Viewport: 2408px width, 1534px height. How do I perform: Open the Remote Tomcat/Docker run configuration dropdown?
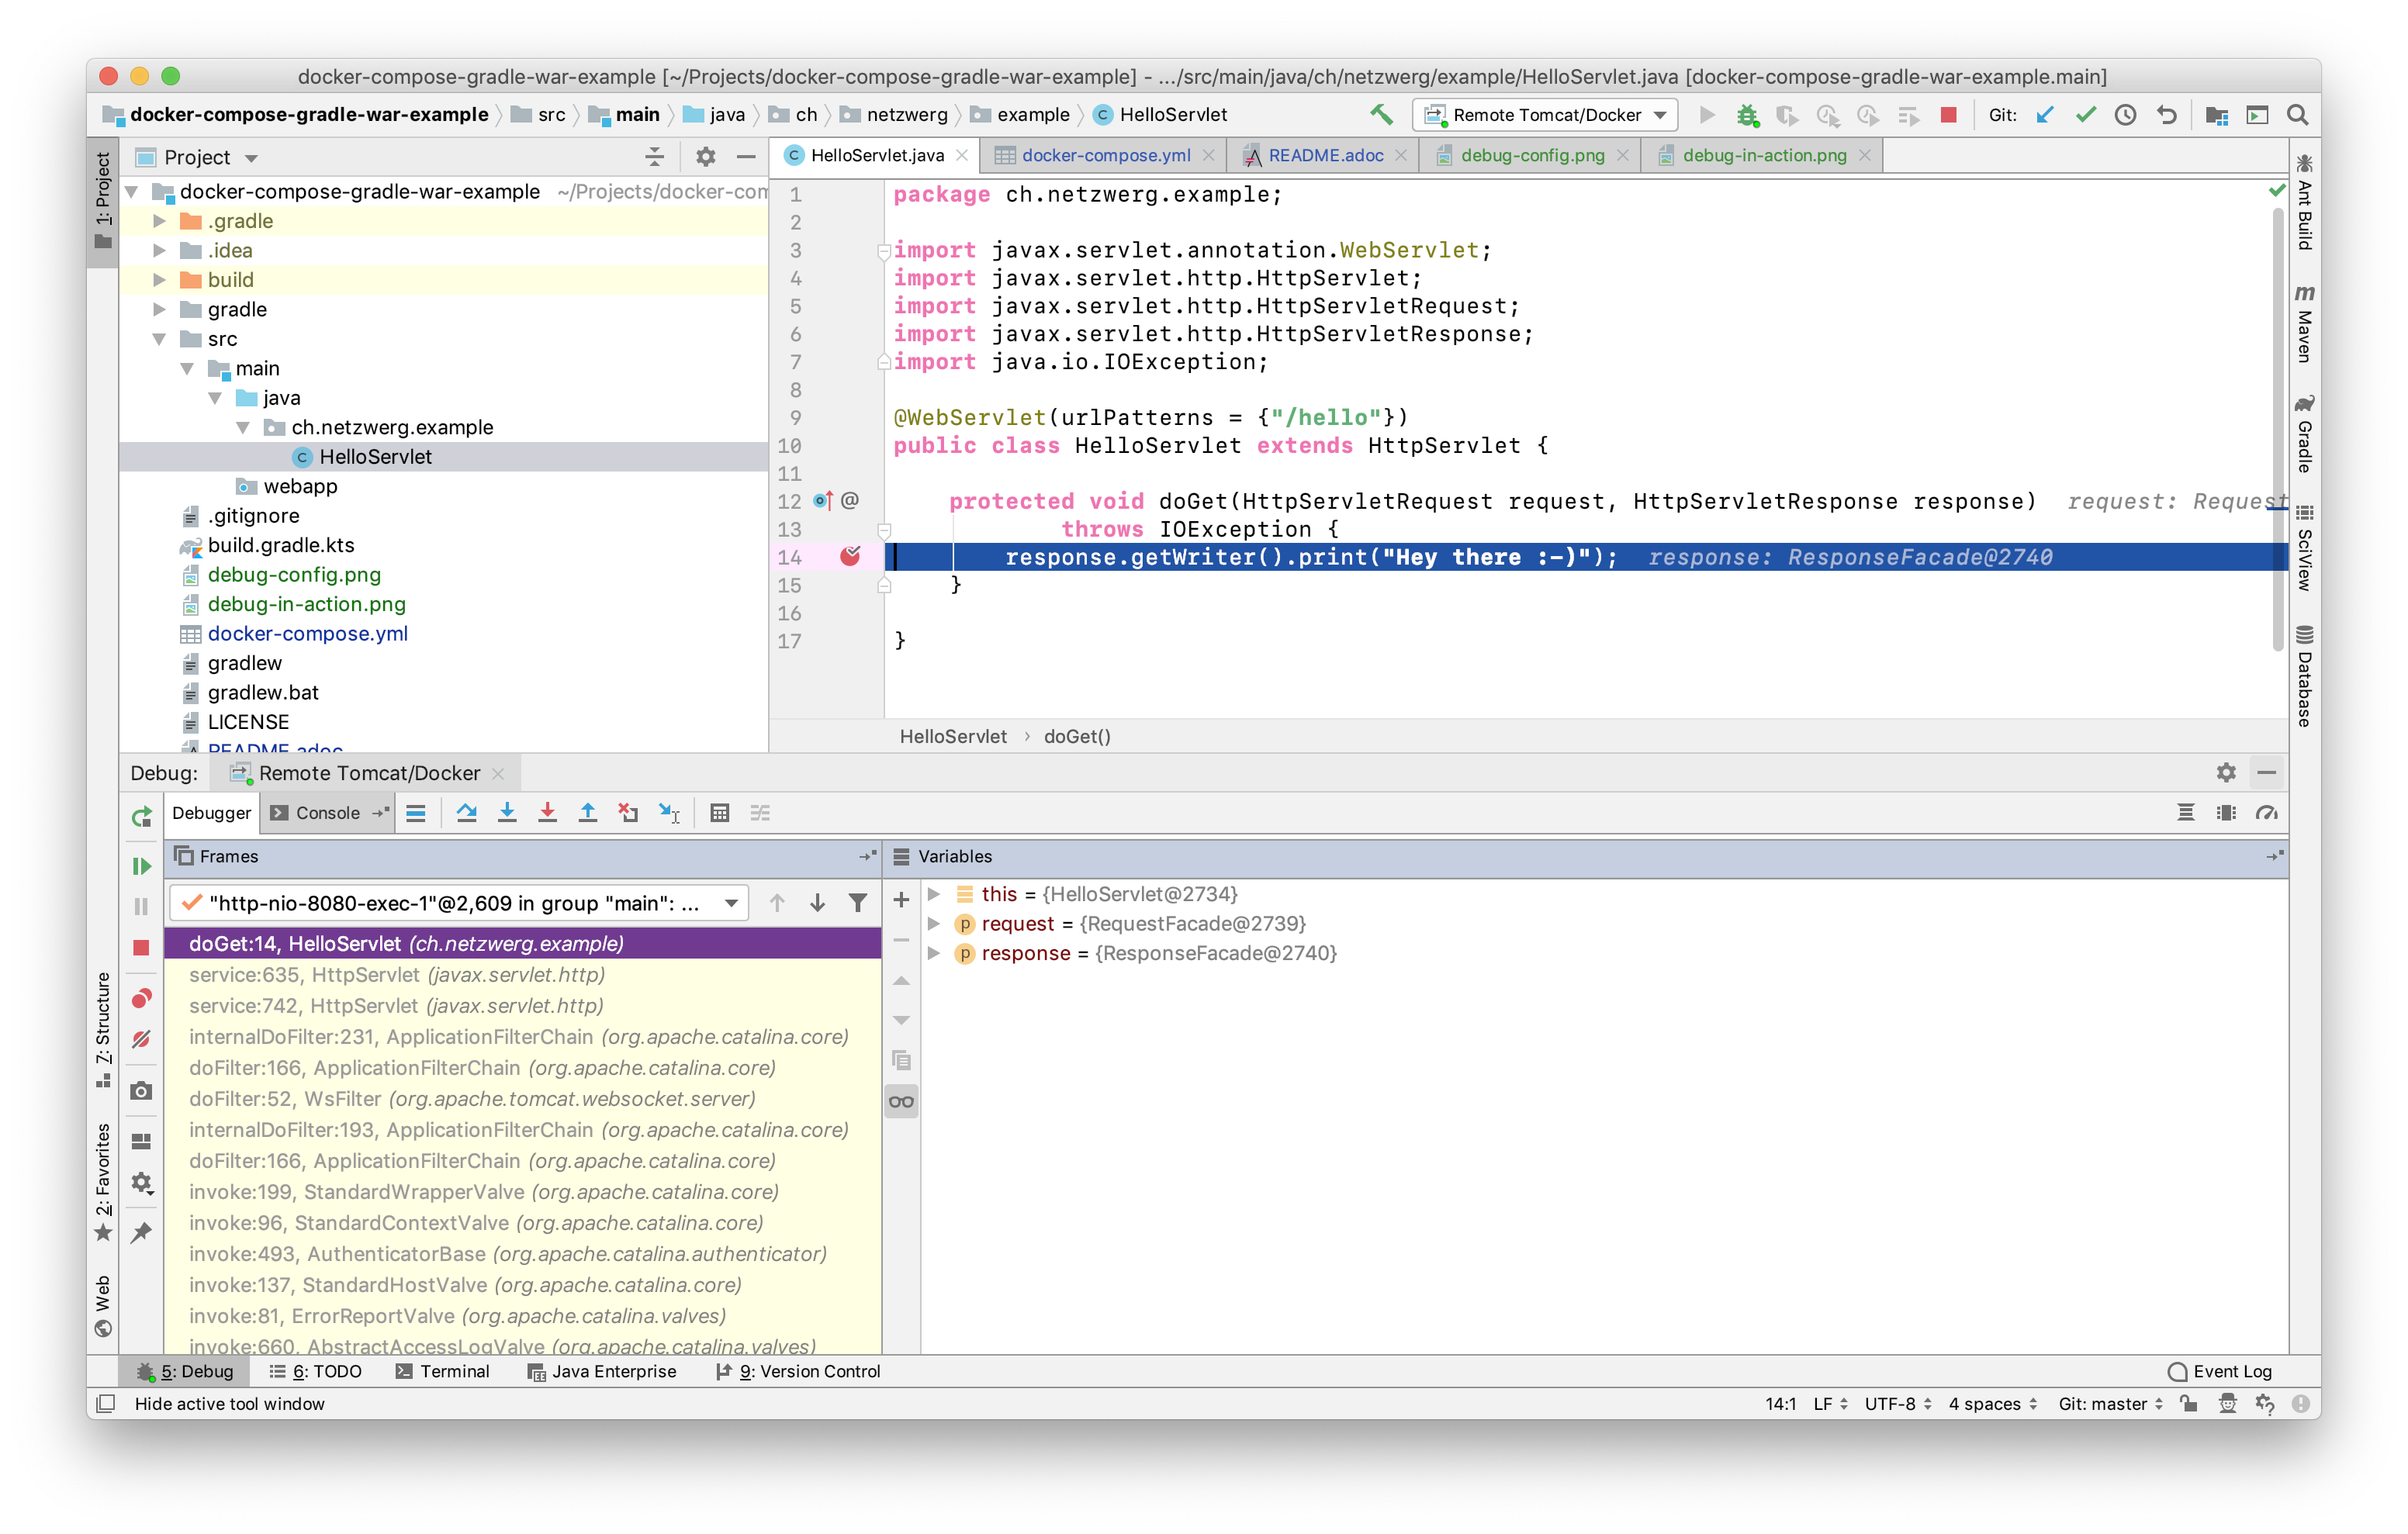pos(1545,115)
